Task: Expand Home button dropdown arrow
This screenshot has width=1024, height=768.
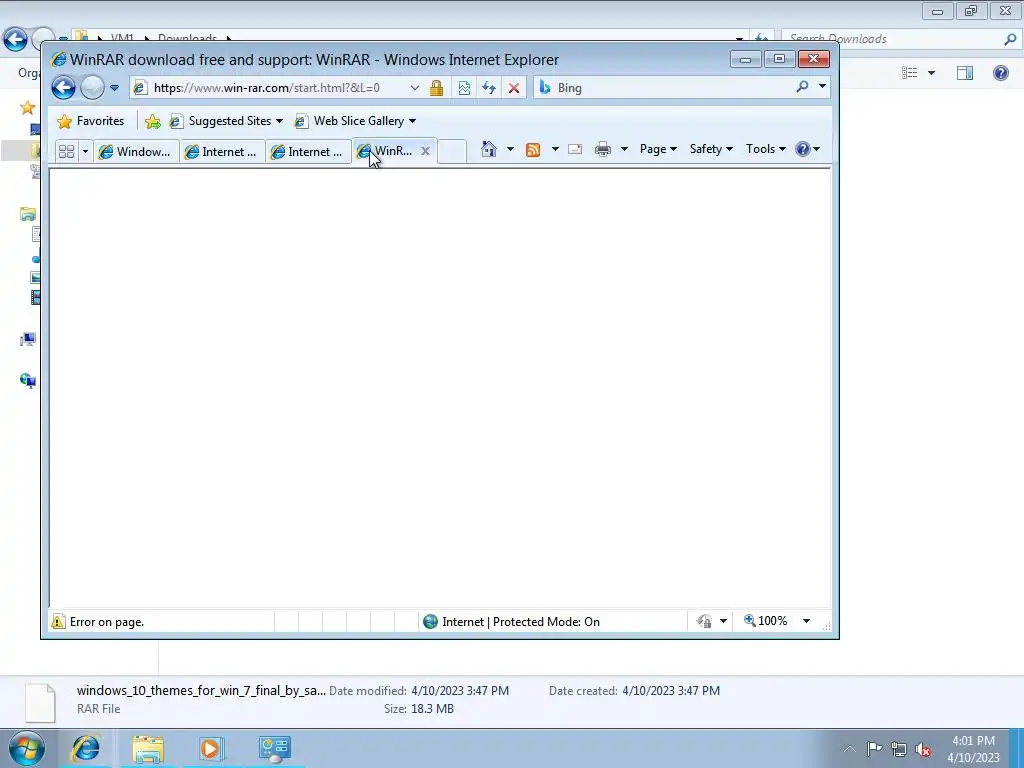Action: coord(510,149)
